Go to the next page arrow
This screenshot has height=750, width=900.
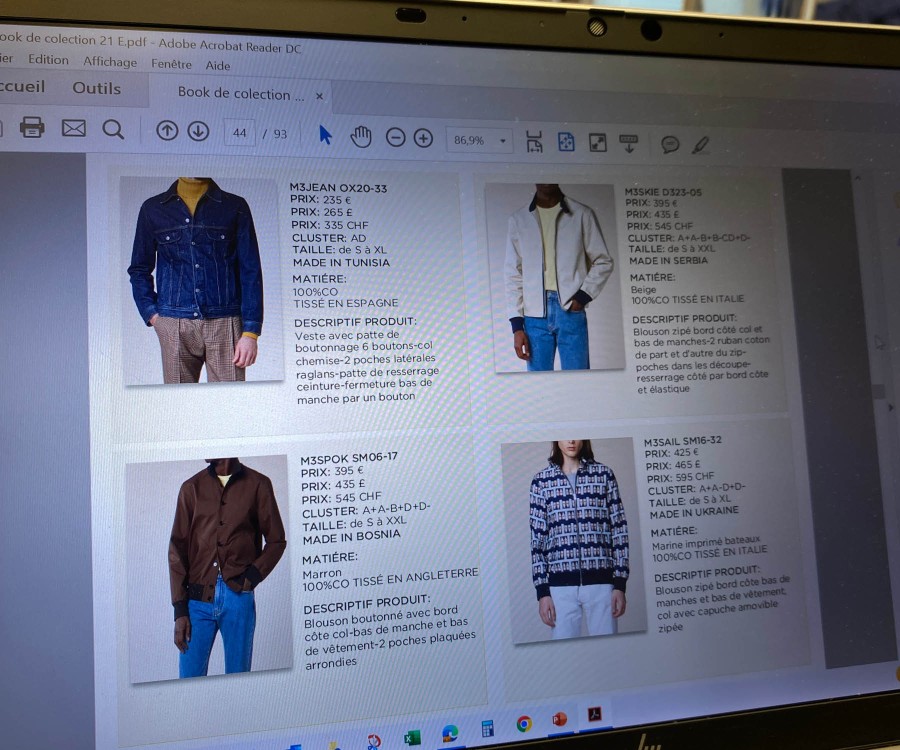click(200, 131)
